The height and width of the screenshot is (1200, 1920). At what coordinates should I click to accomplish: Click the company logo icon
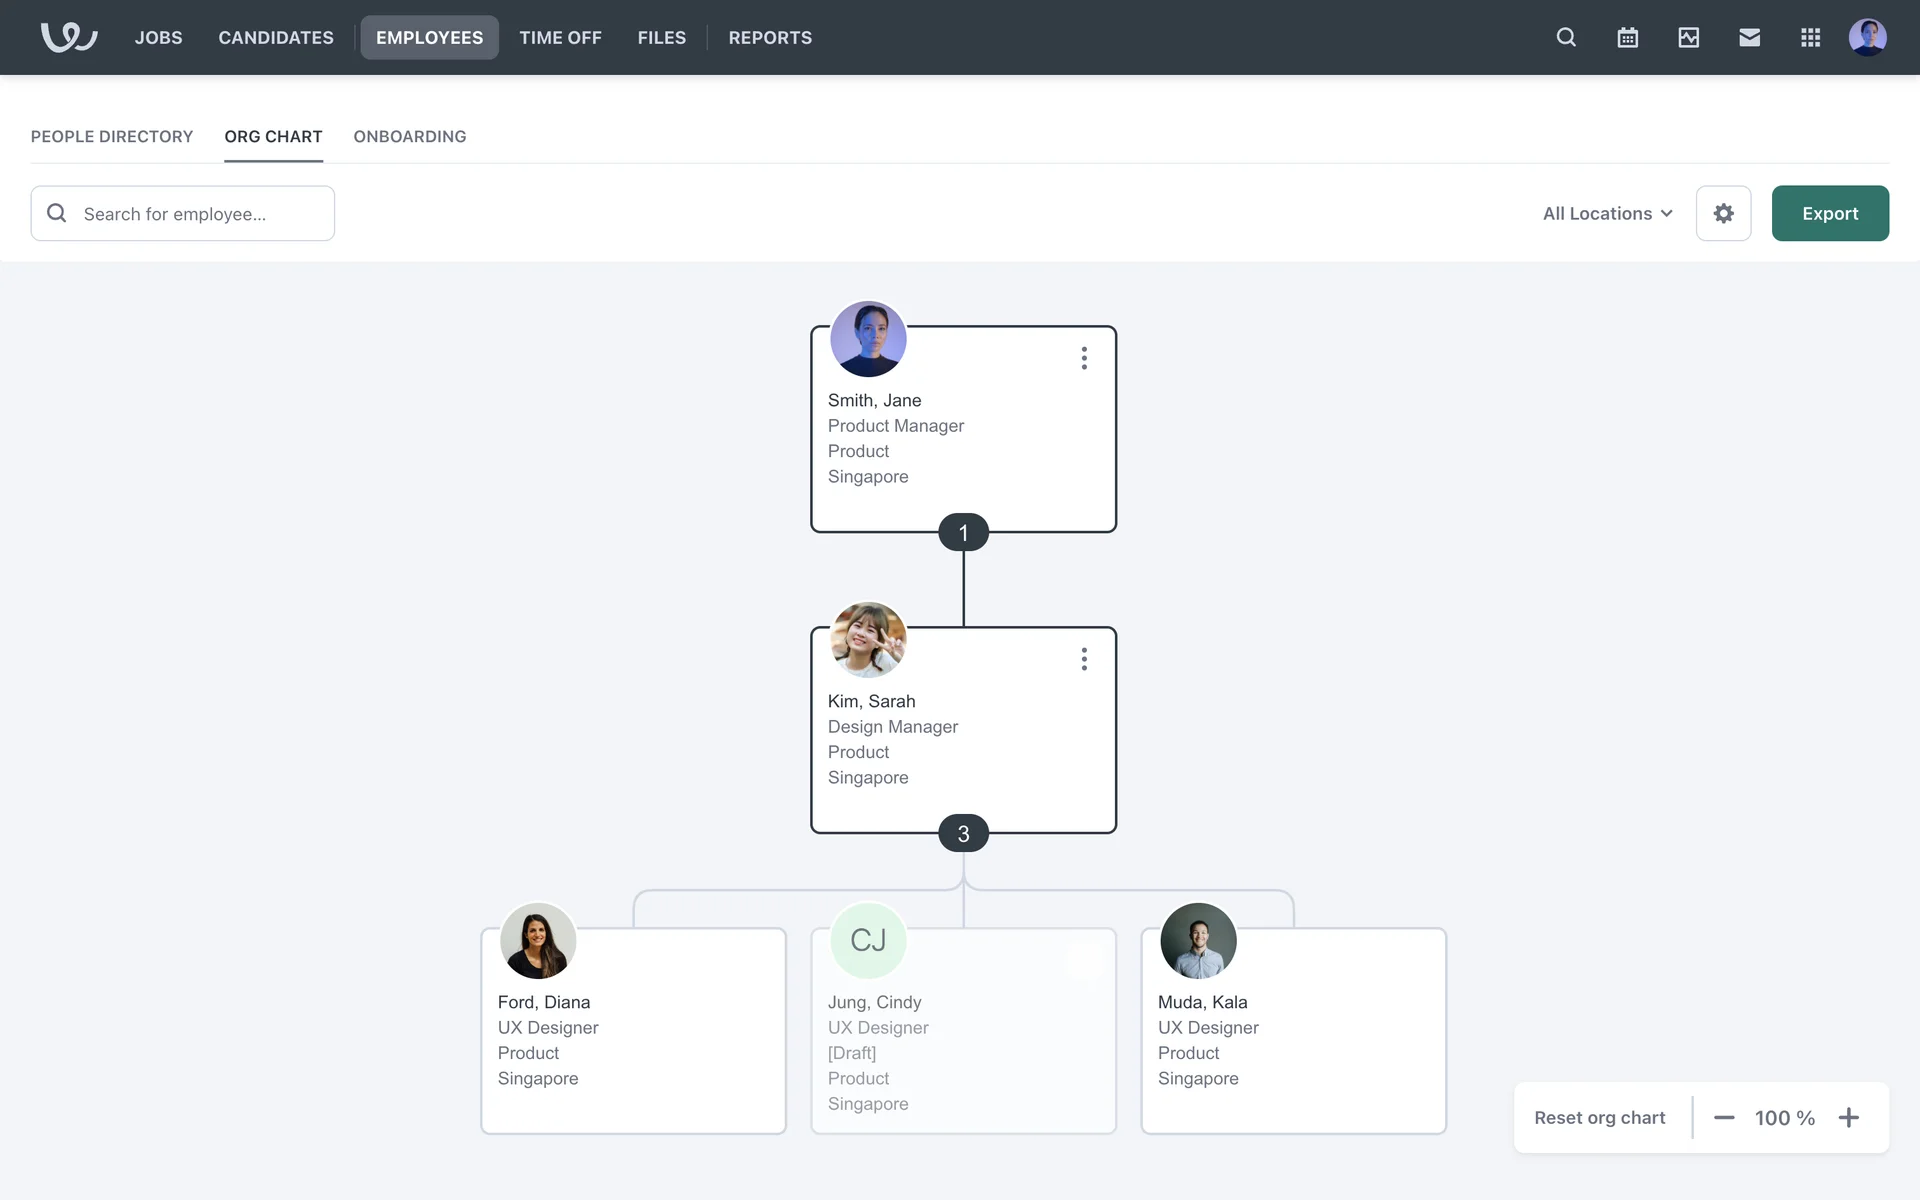click(68, 37)
